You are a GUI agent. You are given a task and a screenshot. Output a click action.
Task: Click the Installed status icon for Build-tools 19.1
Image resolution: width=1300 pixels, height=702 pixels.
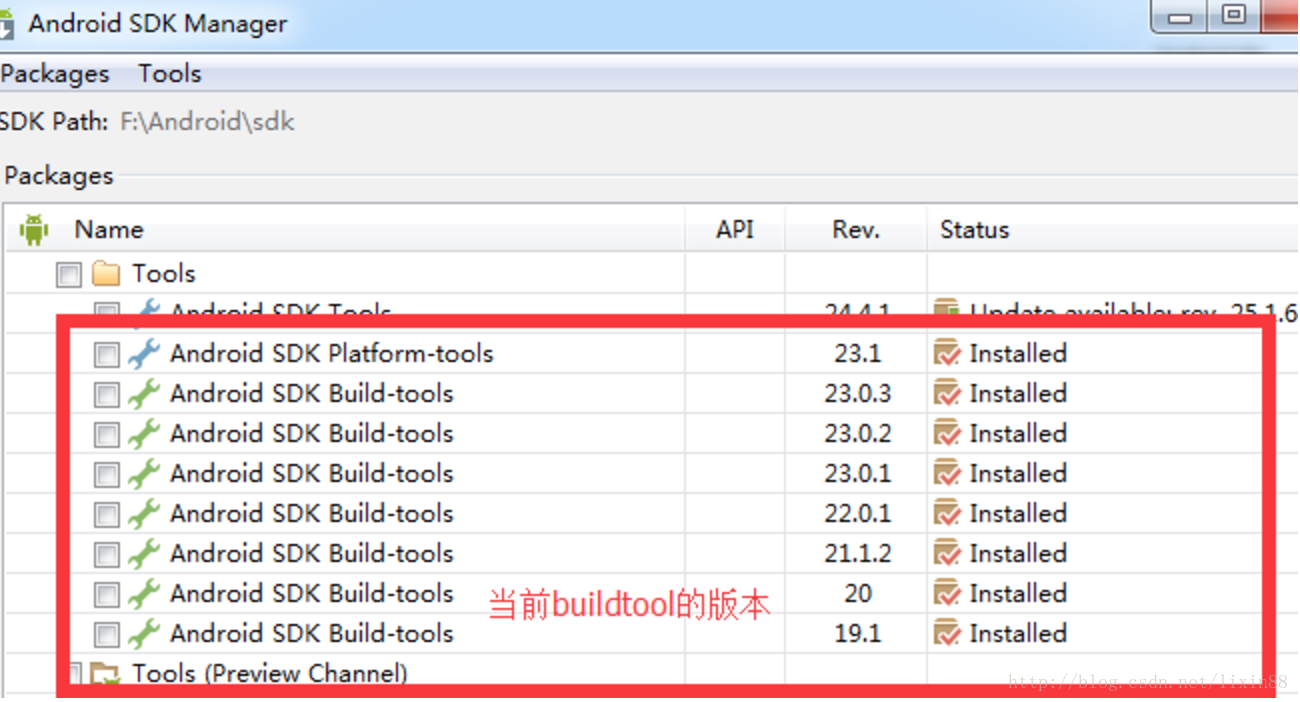click(946, 633)
